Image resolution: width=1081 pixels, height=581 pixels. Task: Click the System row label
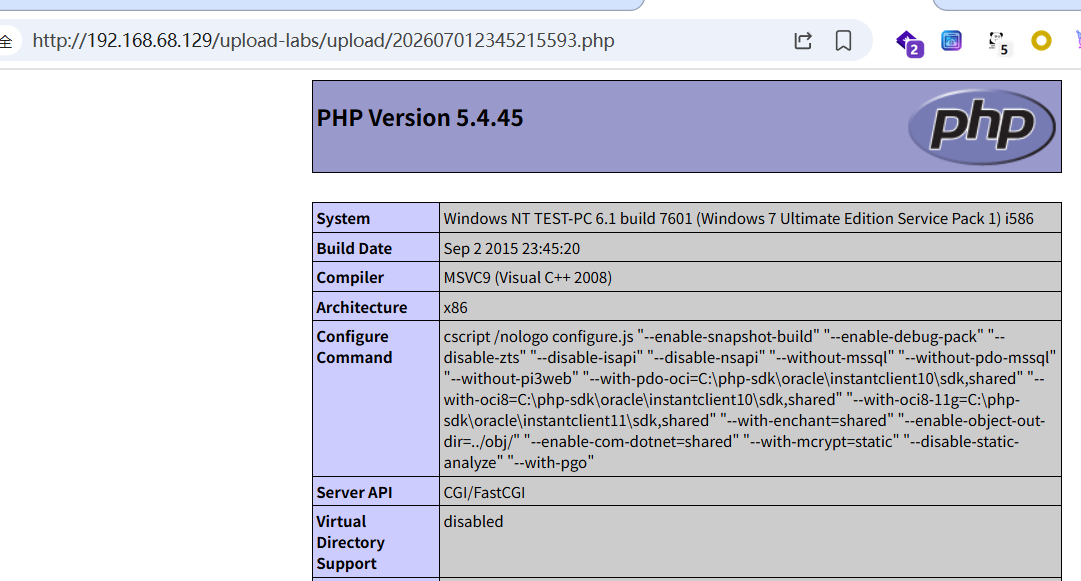(343, 218)
